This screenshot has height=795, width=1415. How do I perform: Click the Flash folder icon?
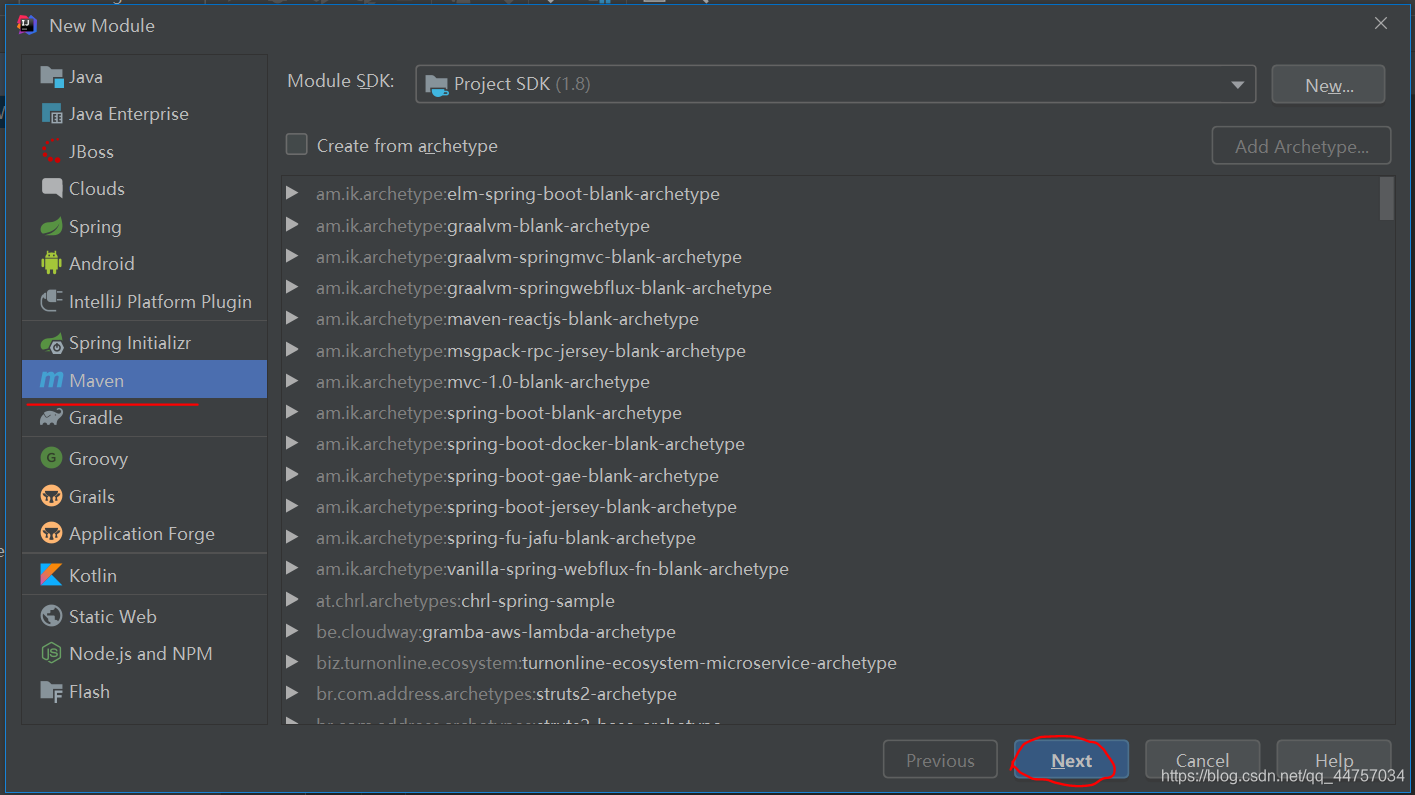51,691
